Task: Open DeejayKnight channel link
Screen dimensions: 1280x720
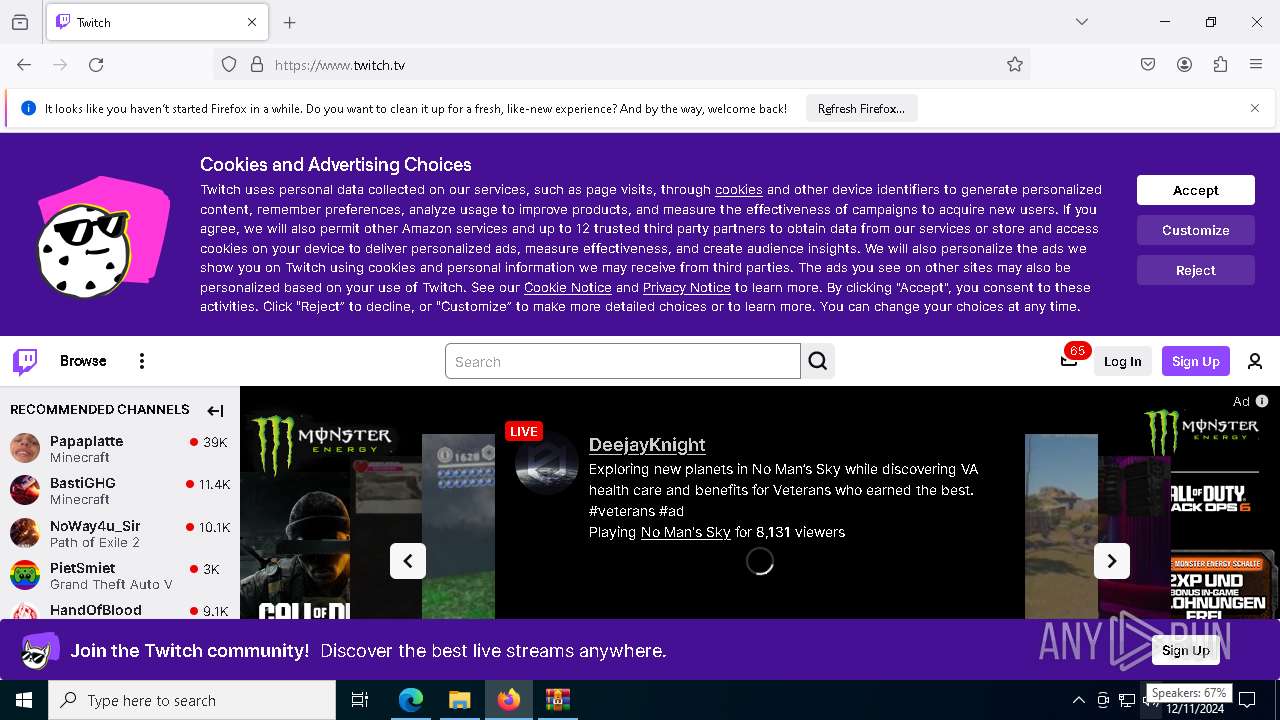Action: (x=647, y=445)
